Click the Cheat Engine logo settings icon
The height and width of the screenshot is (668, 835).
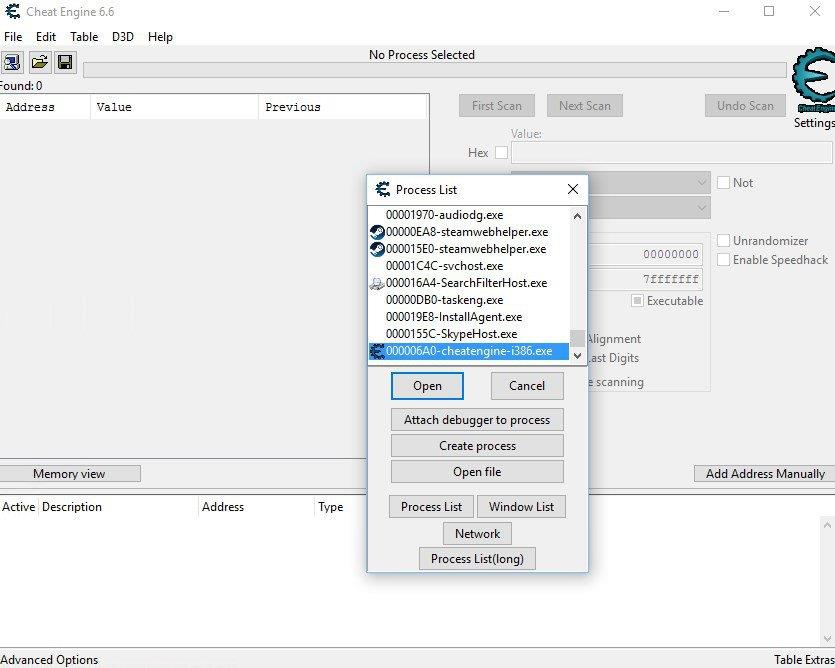(x=813, y=80)
